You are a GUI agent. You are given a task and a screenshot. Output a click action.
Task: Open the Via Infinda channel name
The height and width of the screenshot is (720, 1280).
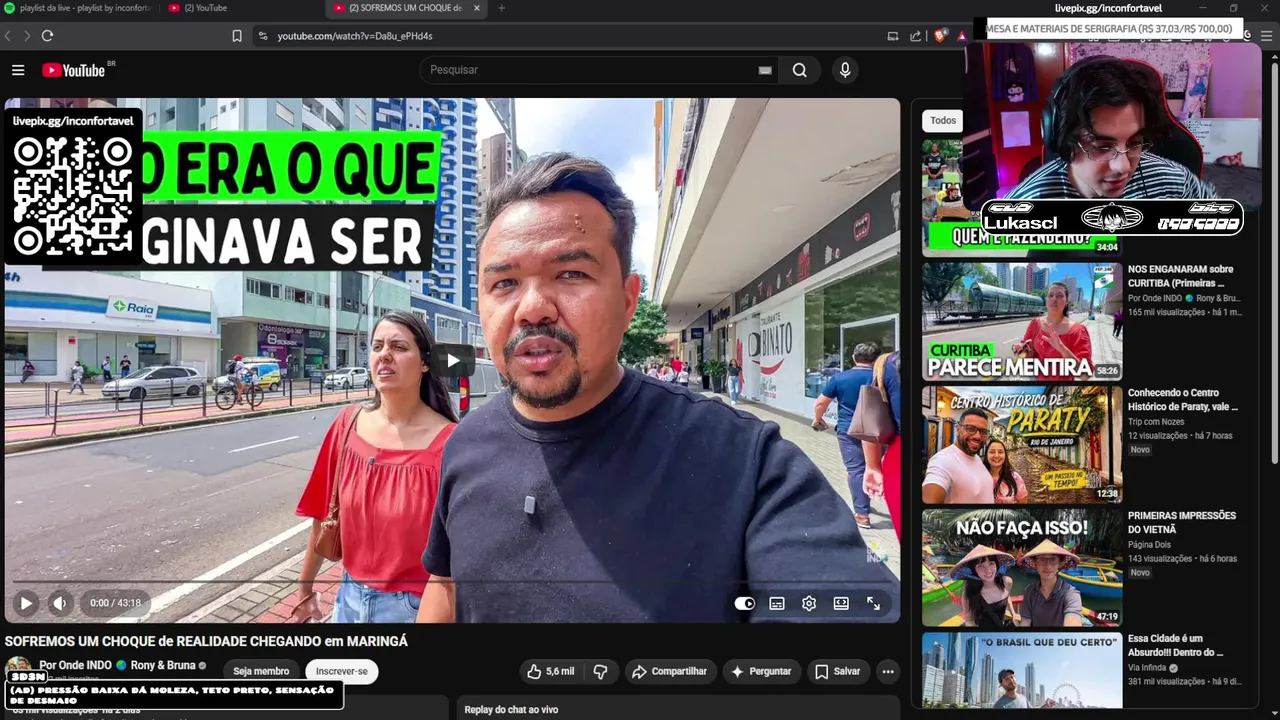pos(1147,668)
